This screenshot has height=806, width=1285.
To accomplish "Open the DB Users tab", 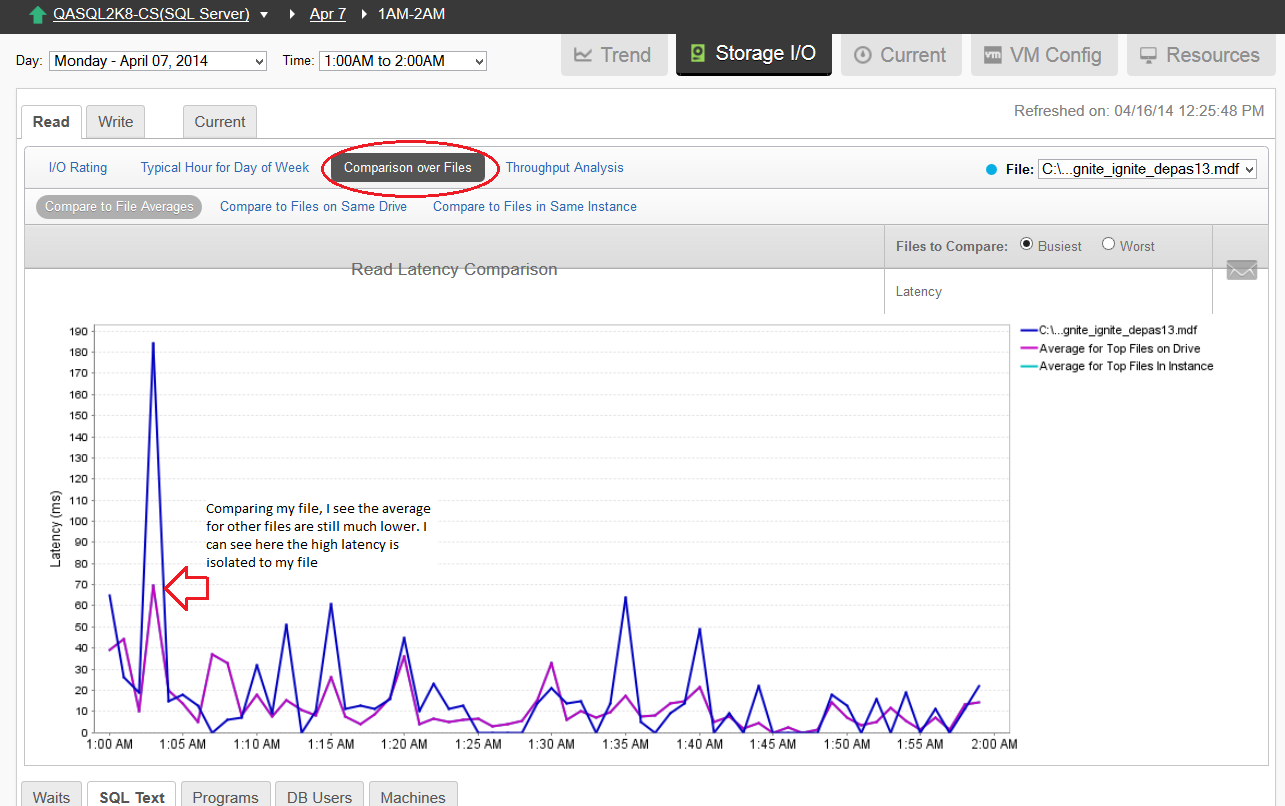I will pos(319,796).
